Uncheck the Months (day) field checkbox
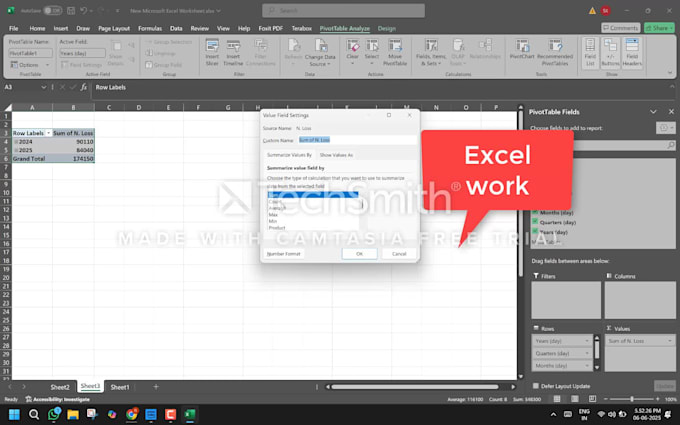 (x=535, y=212)
